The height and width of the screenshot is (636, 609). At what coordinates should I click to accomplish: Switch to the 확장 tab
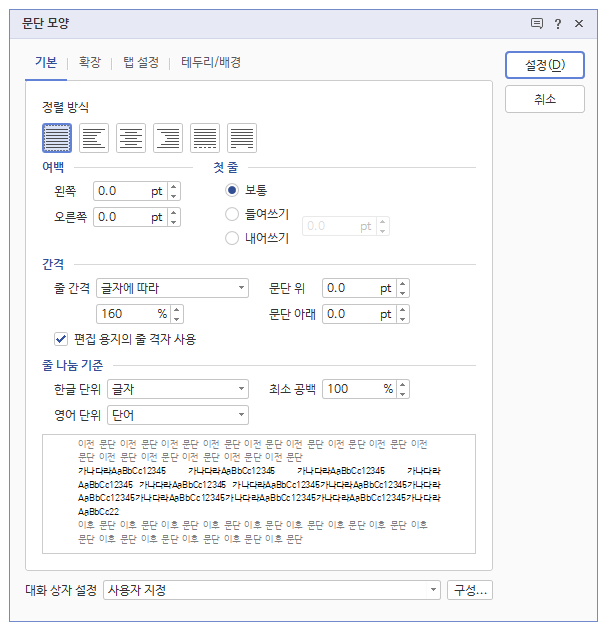coord(90,62)
